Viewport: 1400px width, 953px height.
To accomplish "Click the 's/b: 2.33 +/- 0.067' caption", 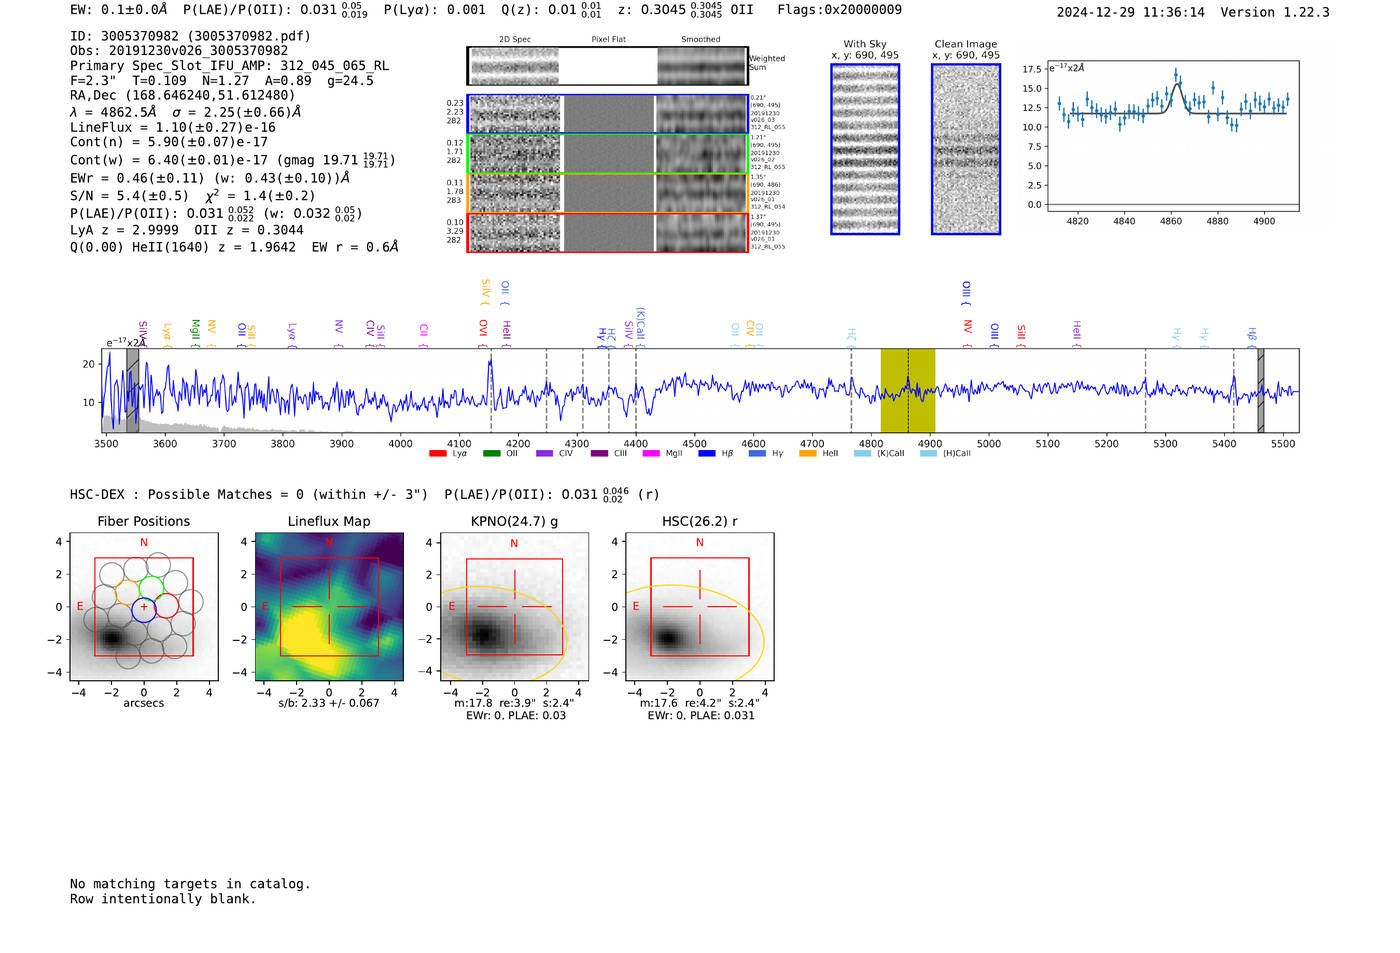I will pyautogui.click(x=329, y=703).
